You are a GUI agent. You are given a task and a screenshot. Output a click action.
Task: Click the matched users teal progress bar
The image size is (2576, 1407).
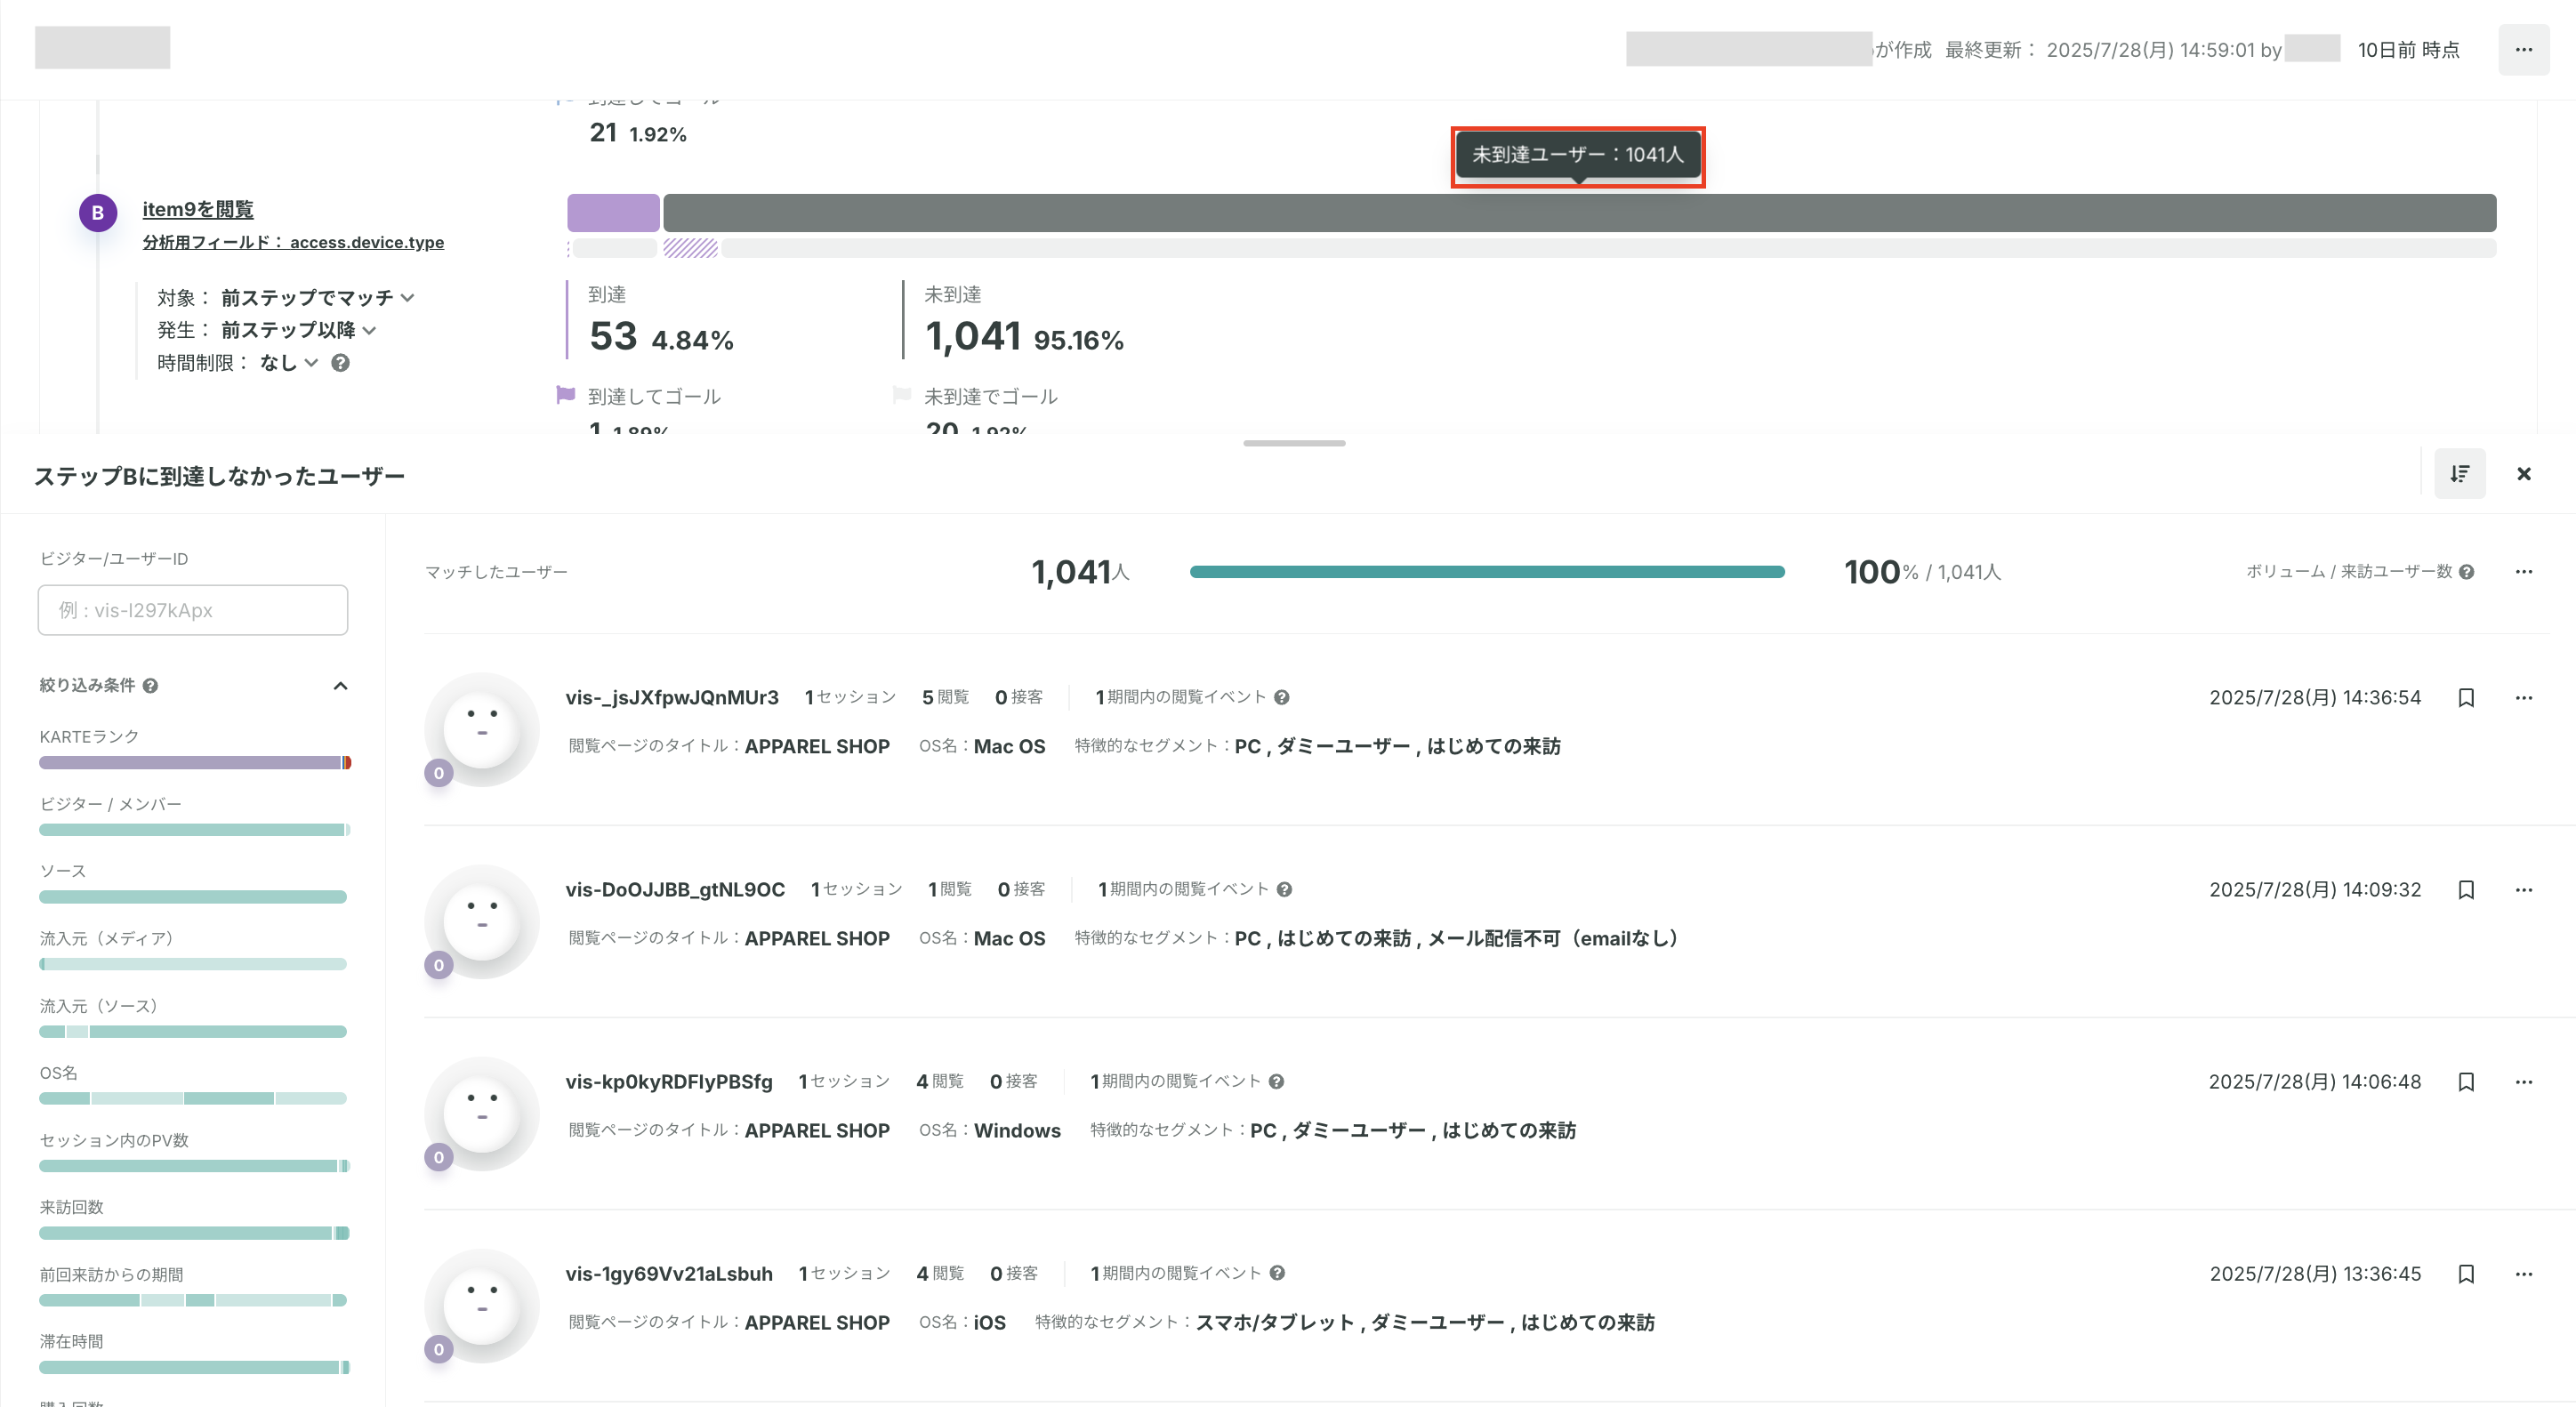[x=1487, y=572]
